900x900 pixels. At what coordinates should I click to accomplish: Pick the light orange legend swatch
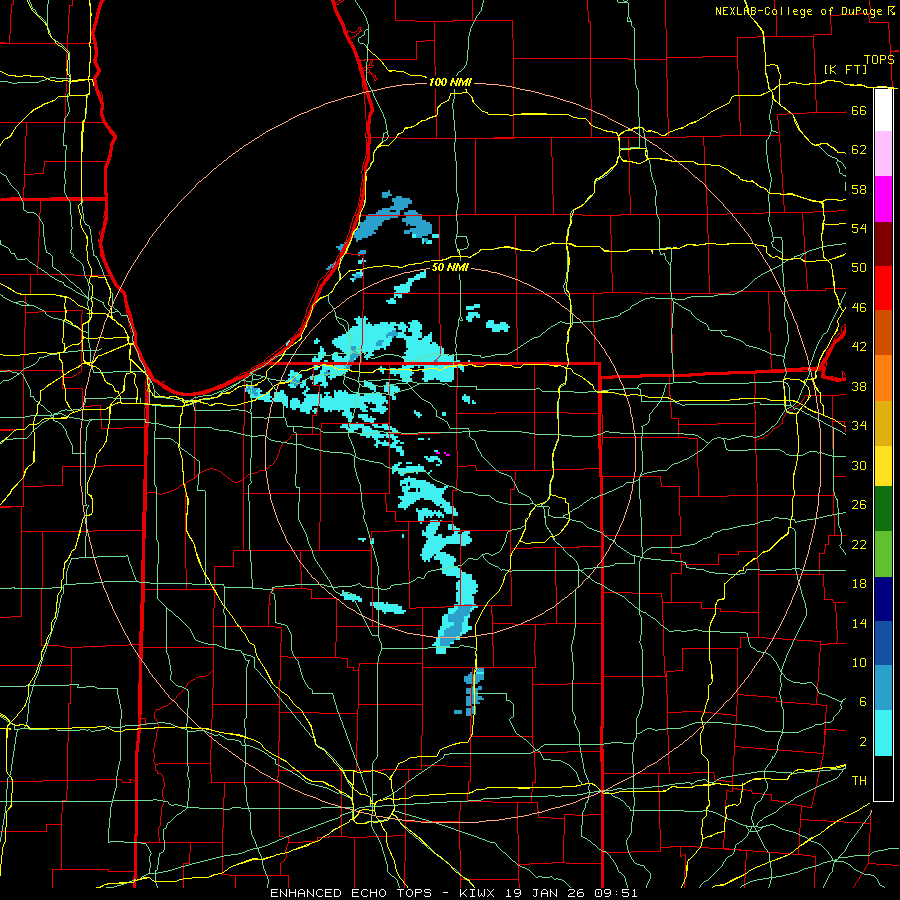[883, 378]
